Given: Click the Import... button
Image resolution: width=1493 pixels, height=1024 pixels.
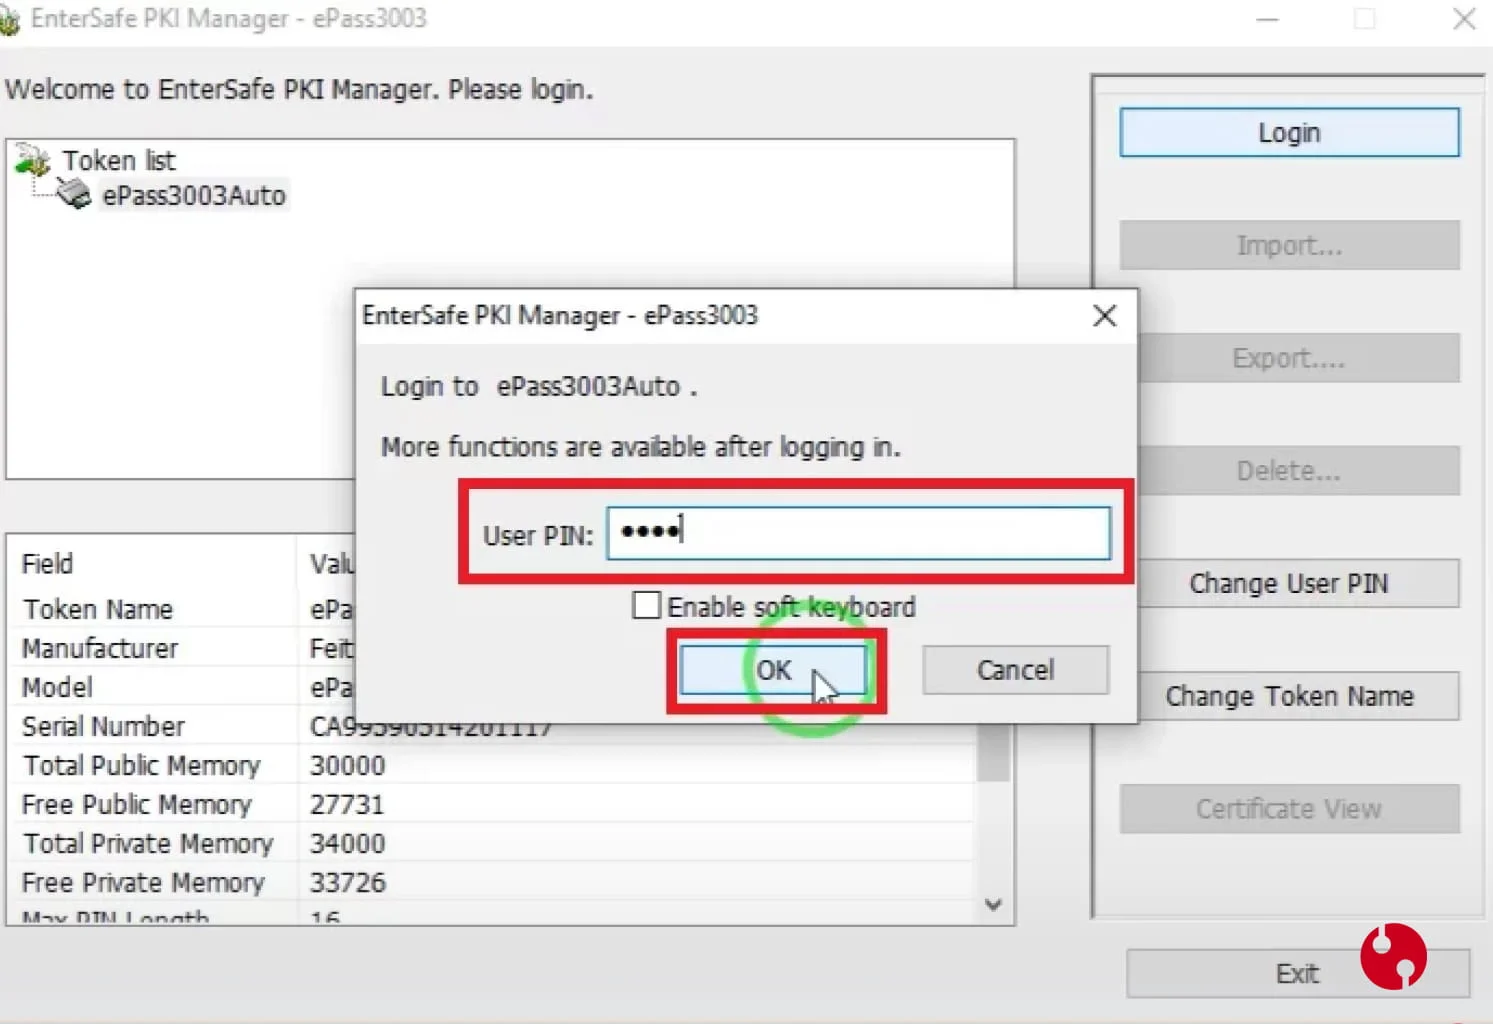Looking at the screenshot, I should (1289, 245).
